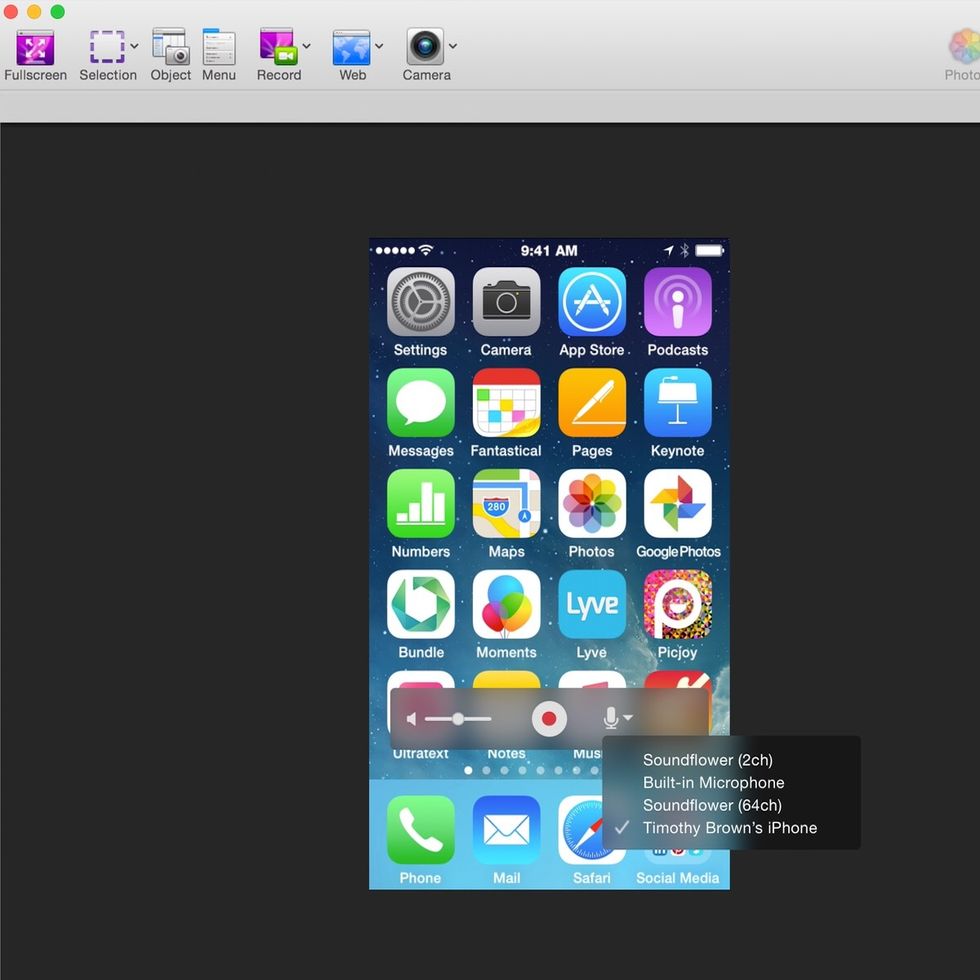Open the Camera options dropdown arrow

pos(453,46)
